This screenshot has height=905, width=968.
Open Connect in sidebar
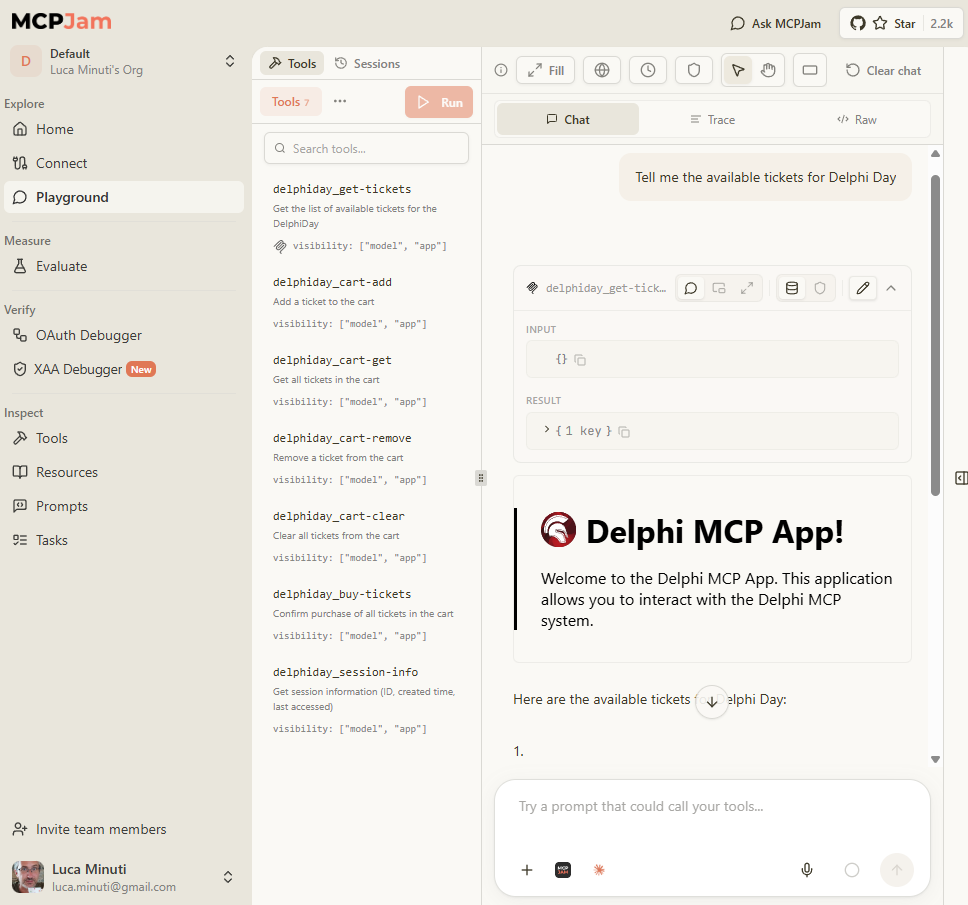tap(124, 163)
